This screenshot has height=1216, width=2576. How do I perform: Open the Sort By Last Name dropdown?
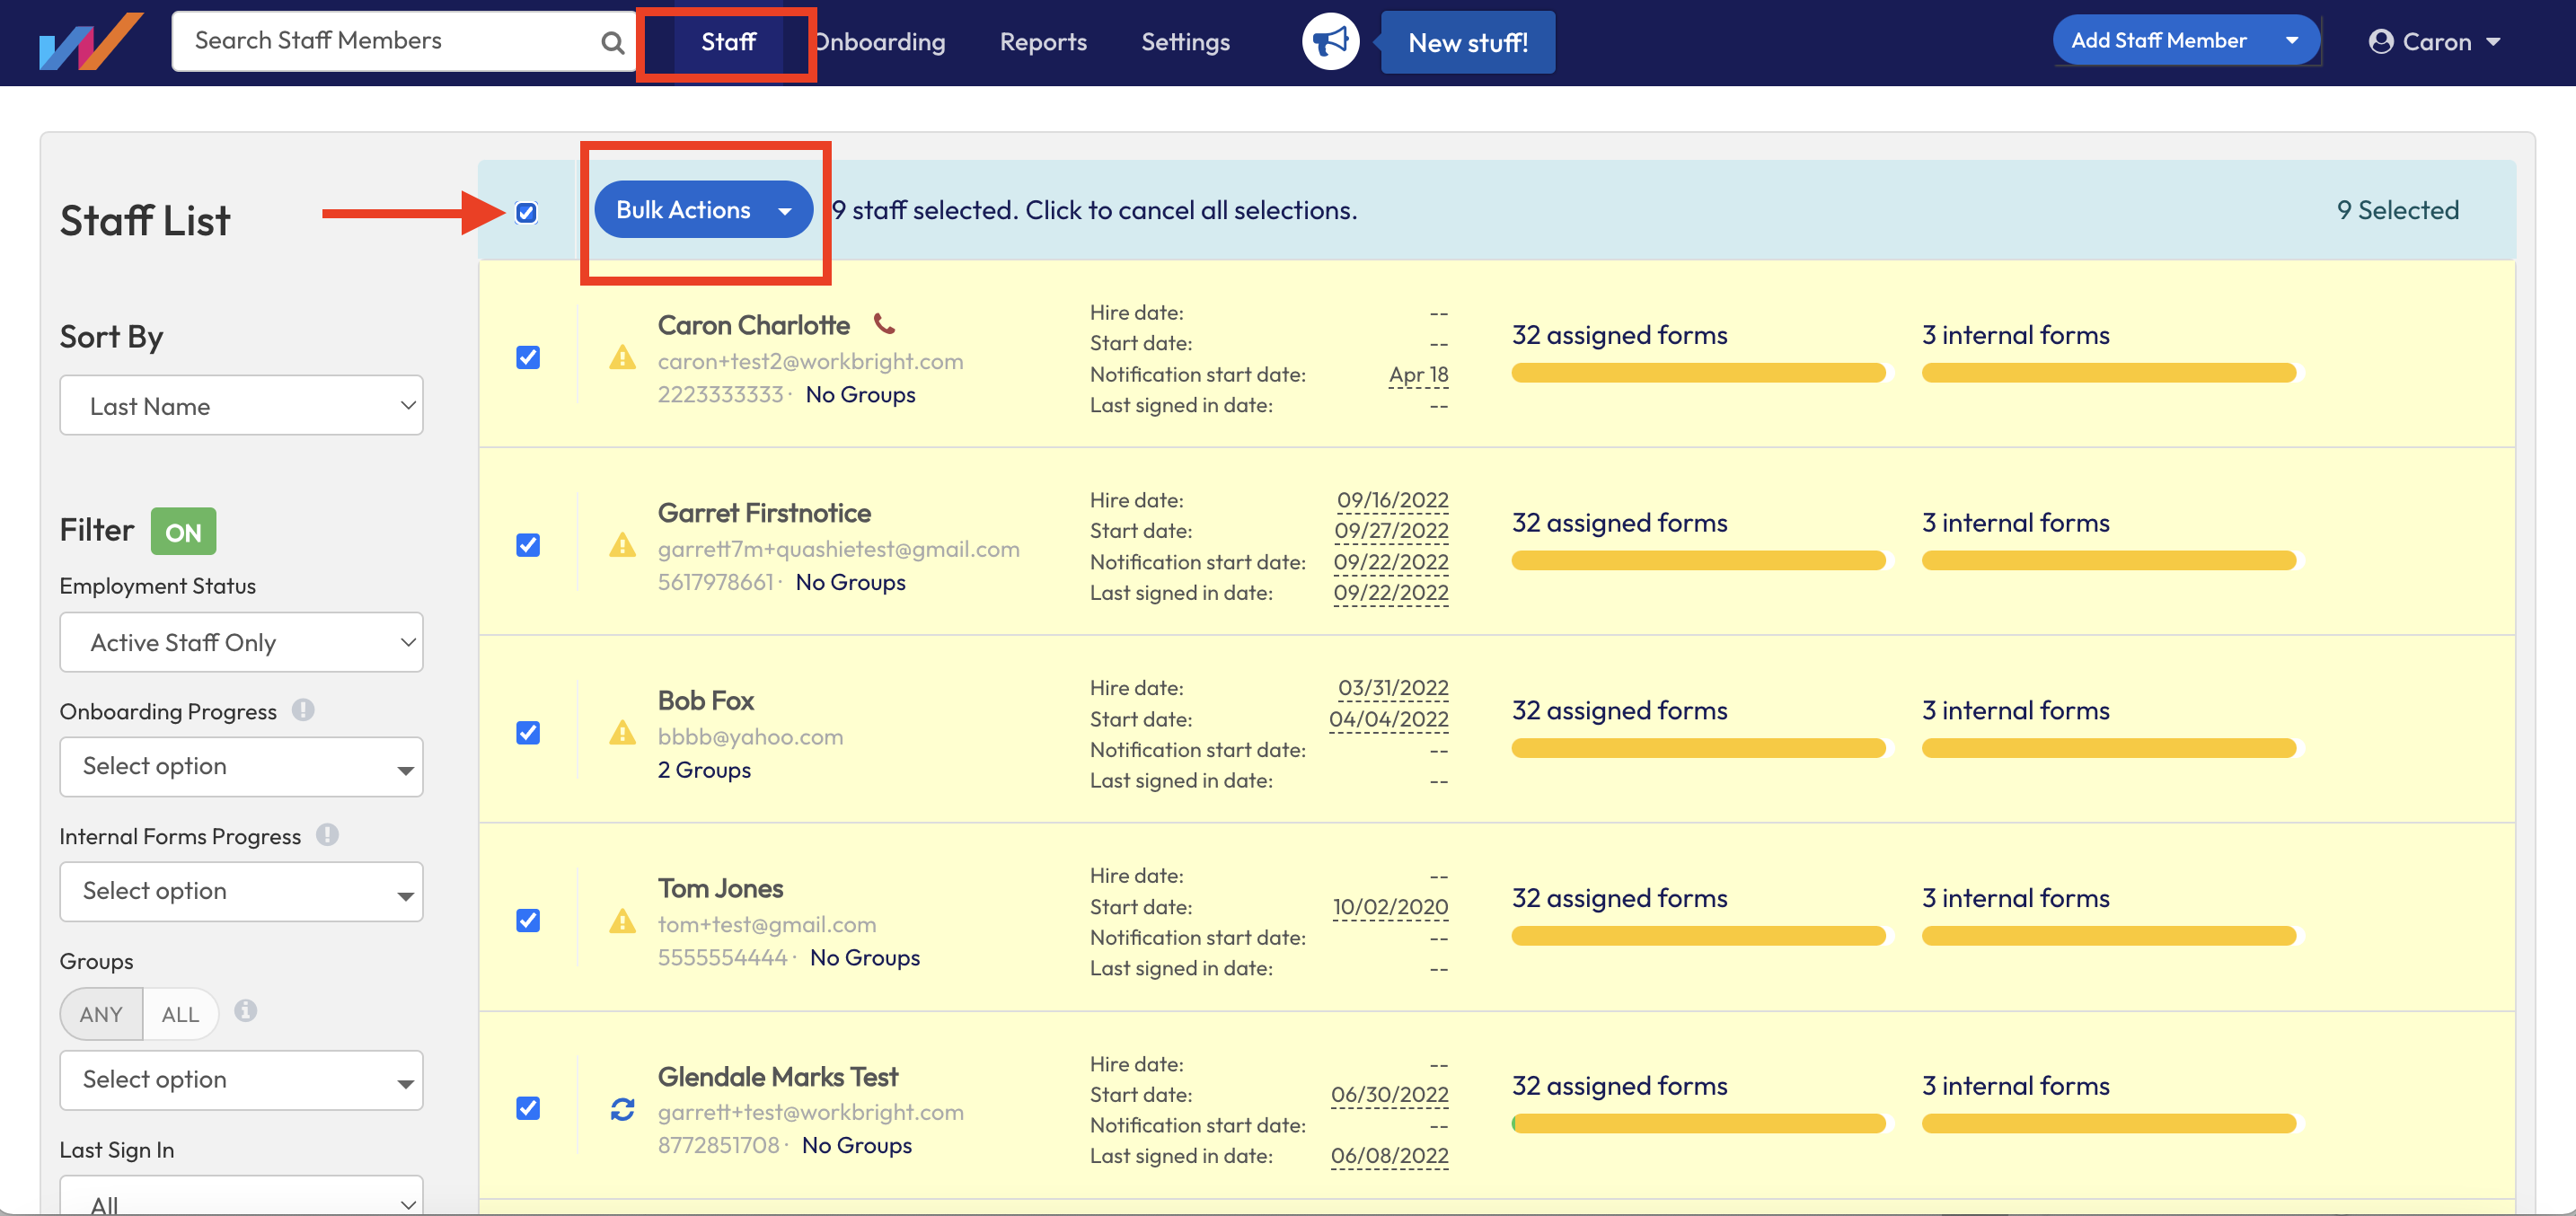click(241, 405)
